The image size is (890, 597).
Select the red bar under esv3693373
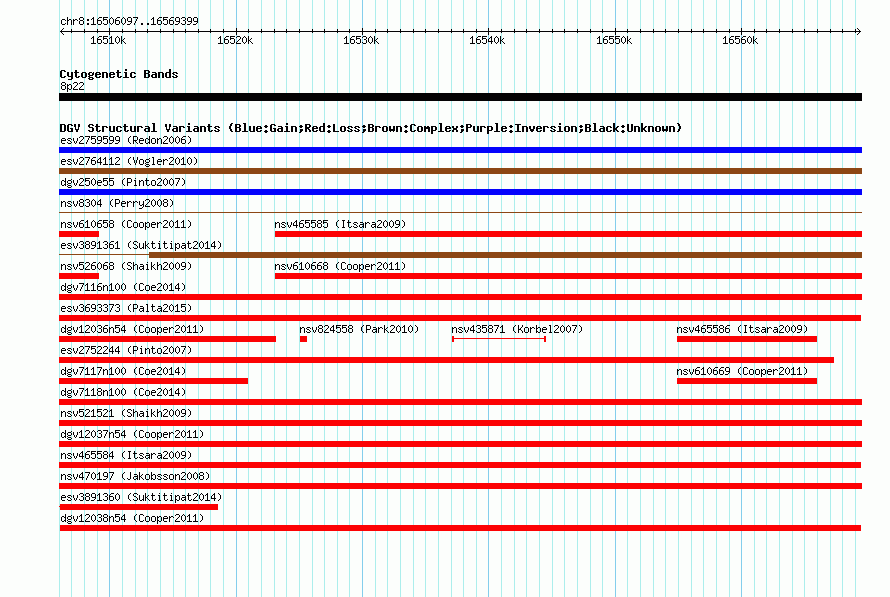460,318
